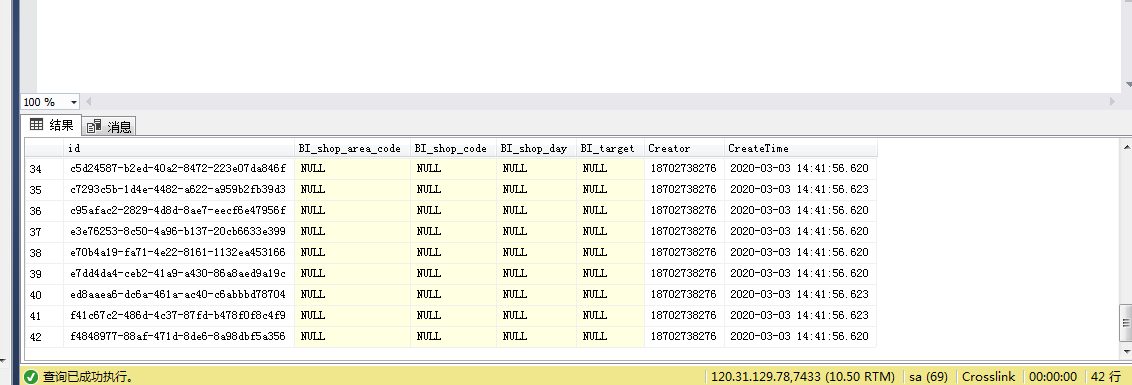Click the NULL BI_target cell in row 38

(x=610, y=253)
